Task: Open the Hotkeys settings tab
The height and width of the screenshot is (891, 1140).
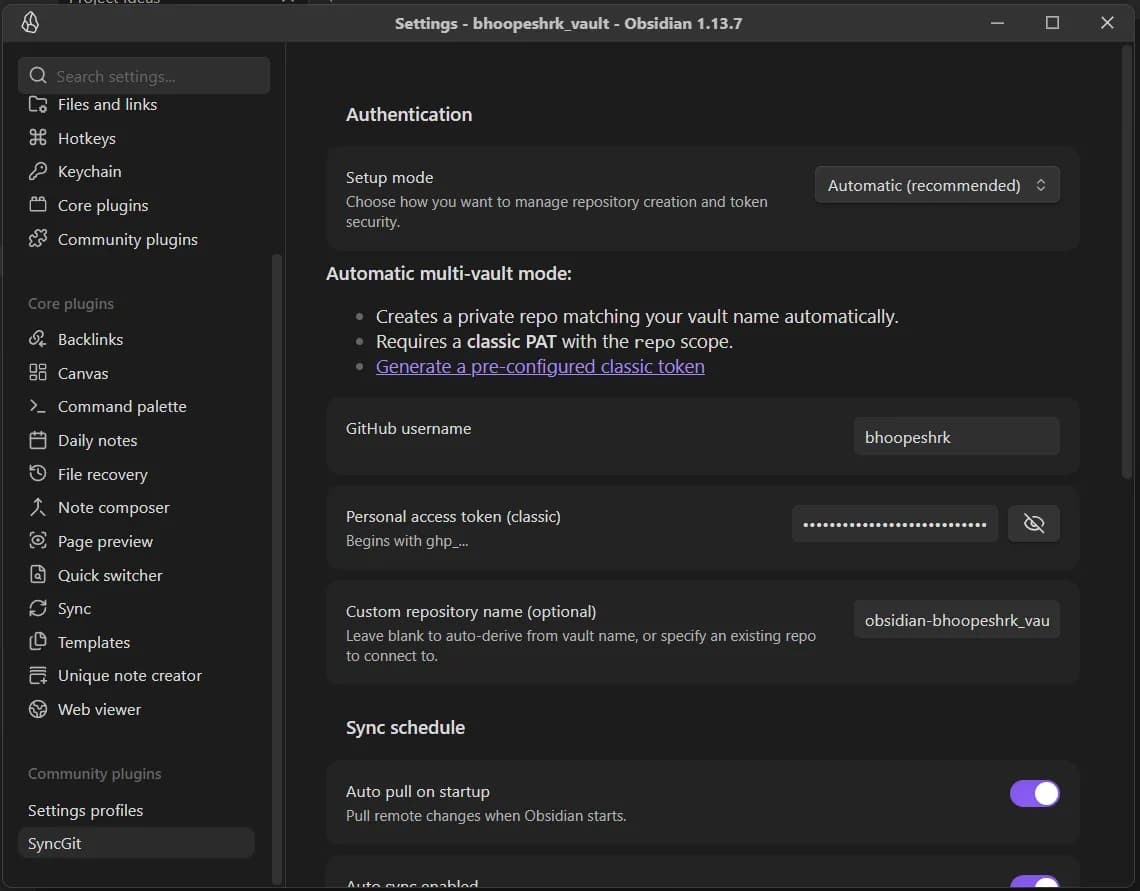Action: click(136, 138)
